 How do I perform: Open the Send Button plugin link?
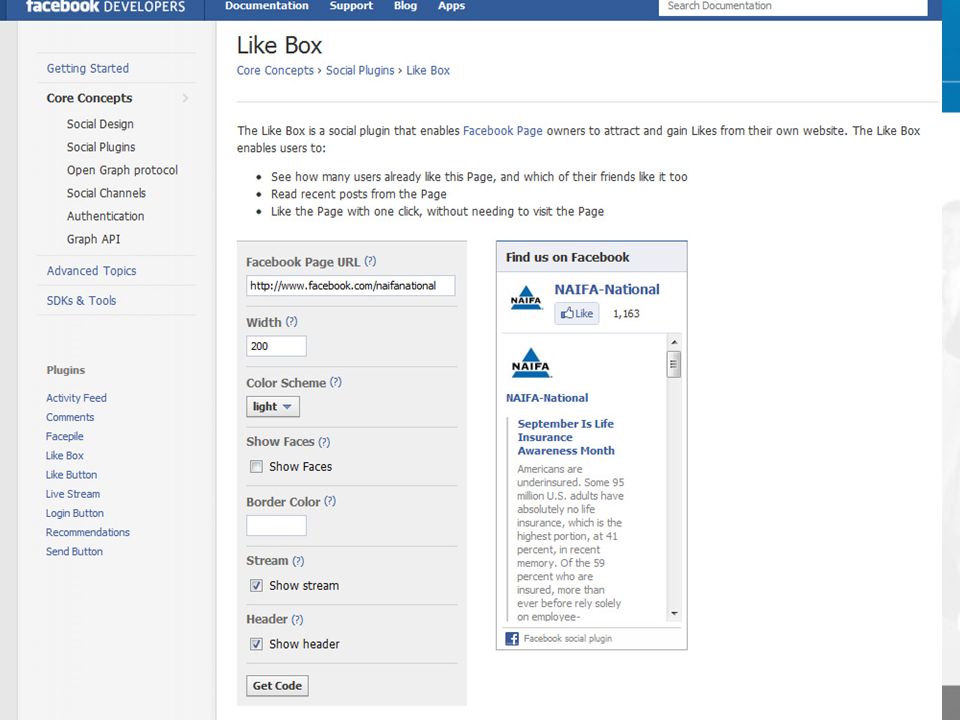pos(74,552)
